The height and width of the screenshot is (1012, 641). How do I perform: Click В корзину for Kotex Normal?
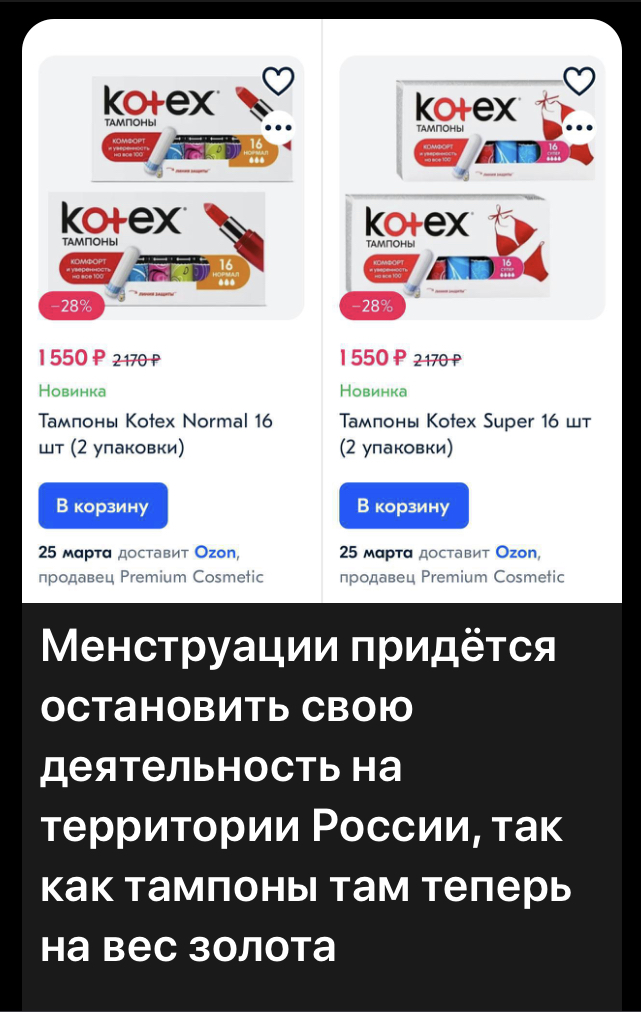coord(103,505)
